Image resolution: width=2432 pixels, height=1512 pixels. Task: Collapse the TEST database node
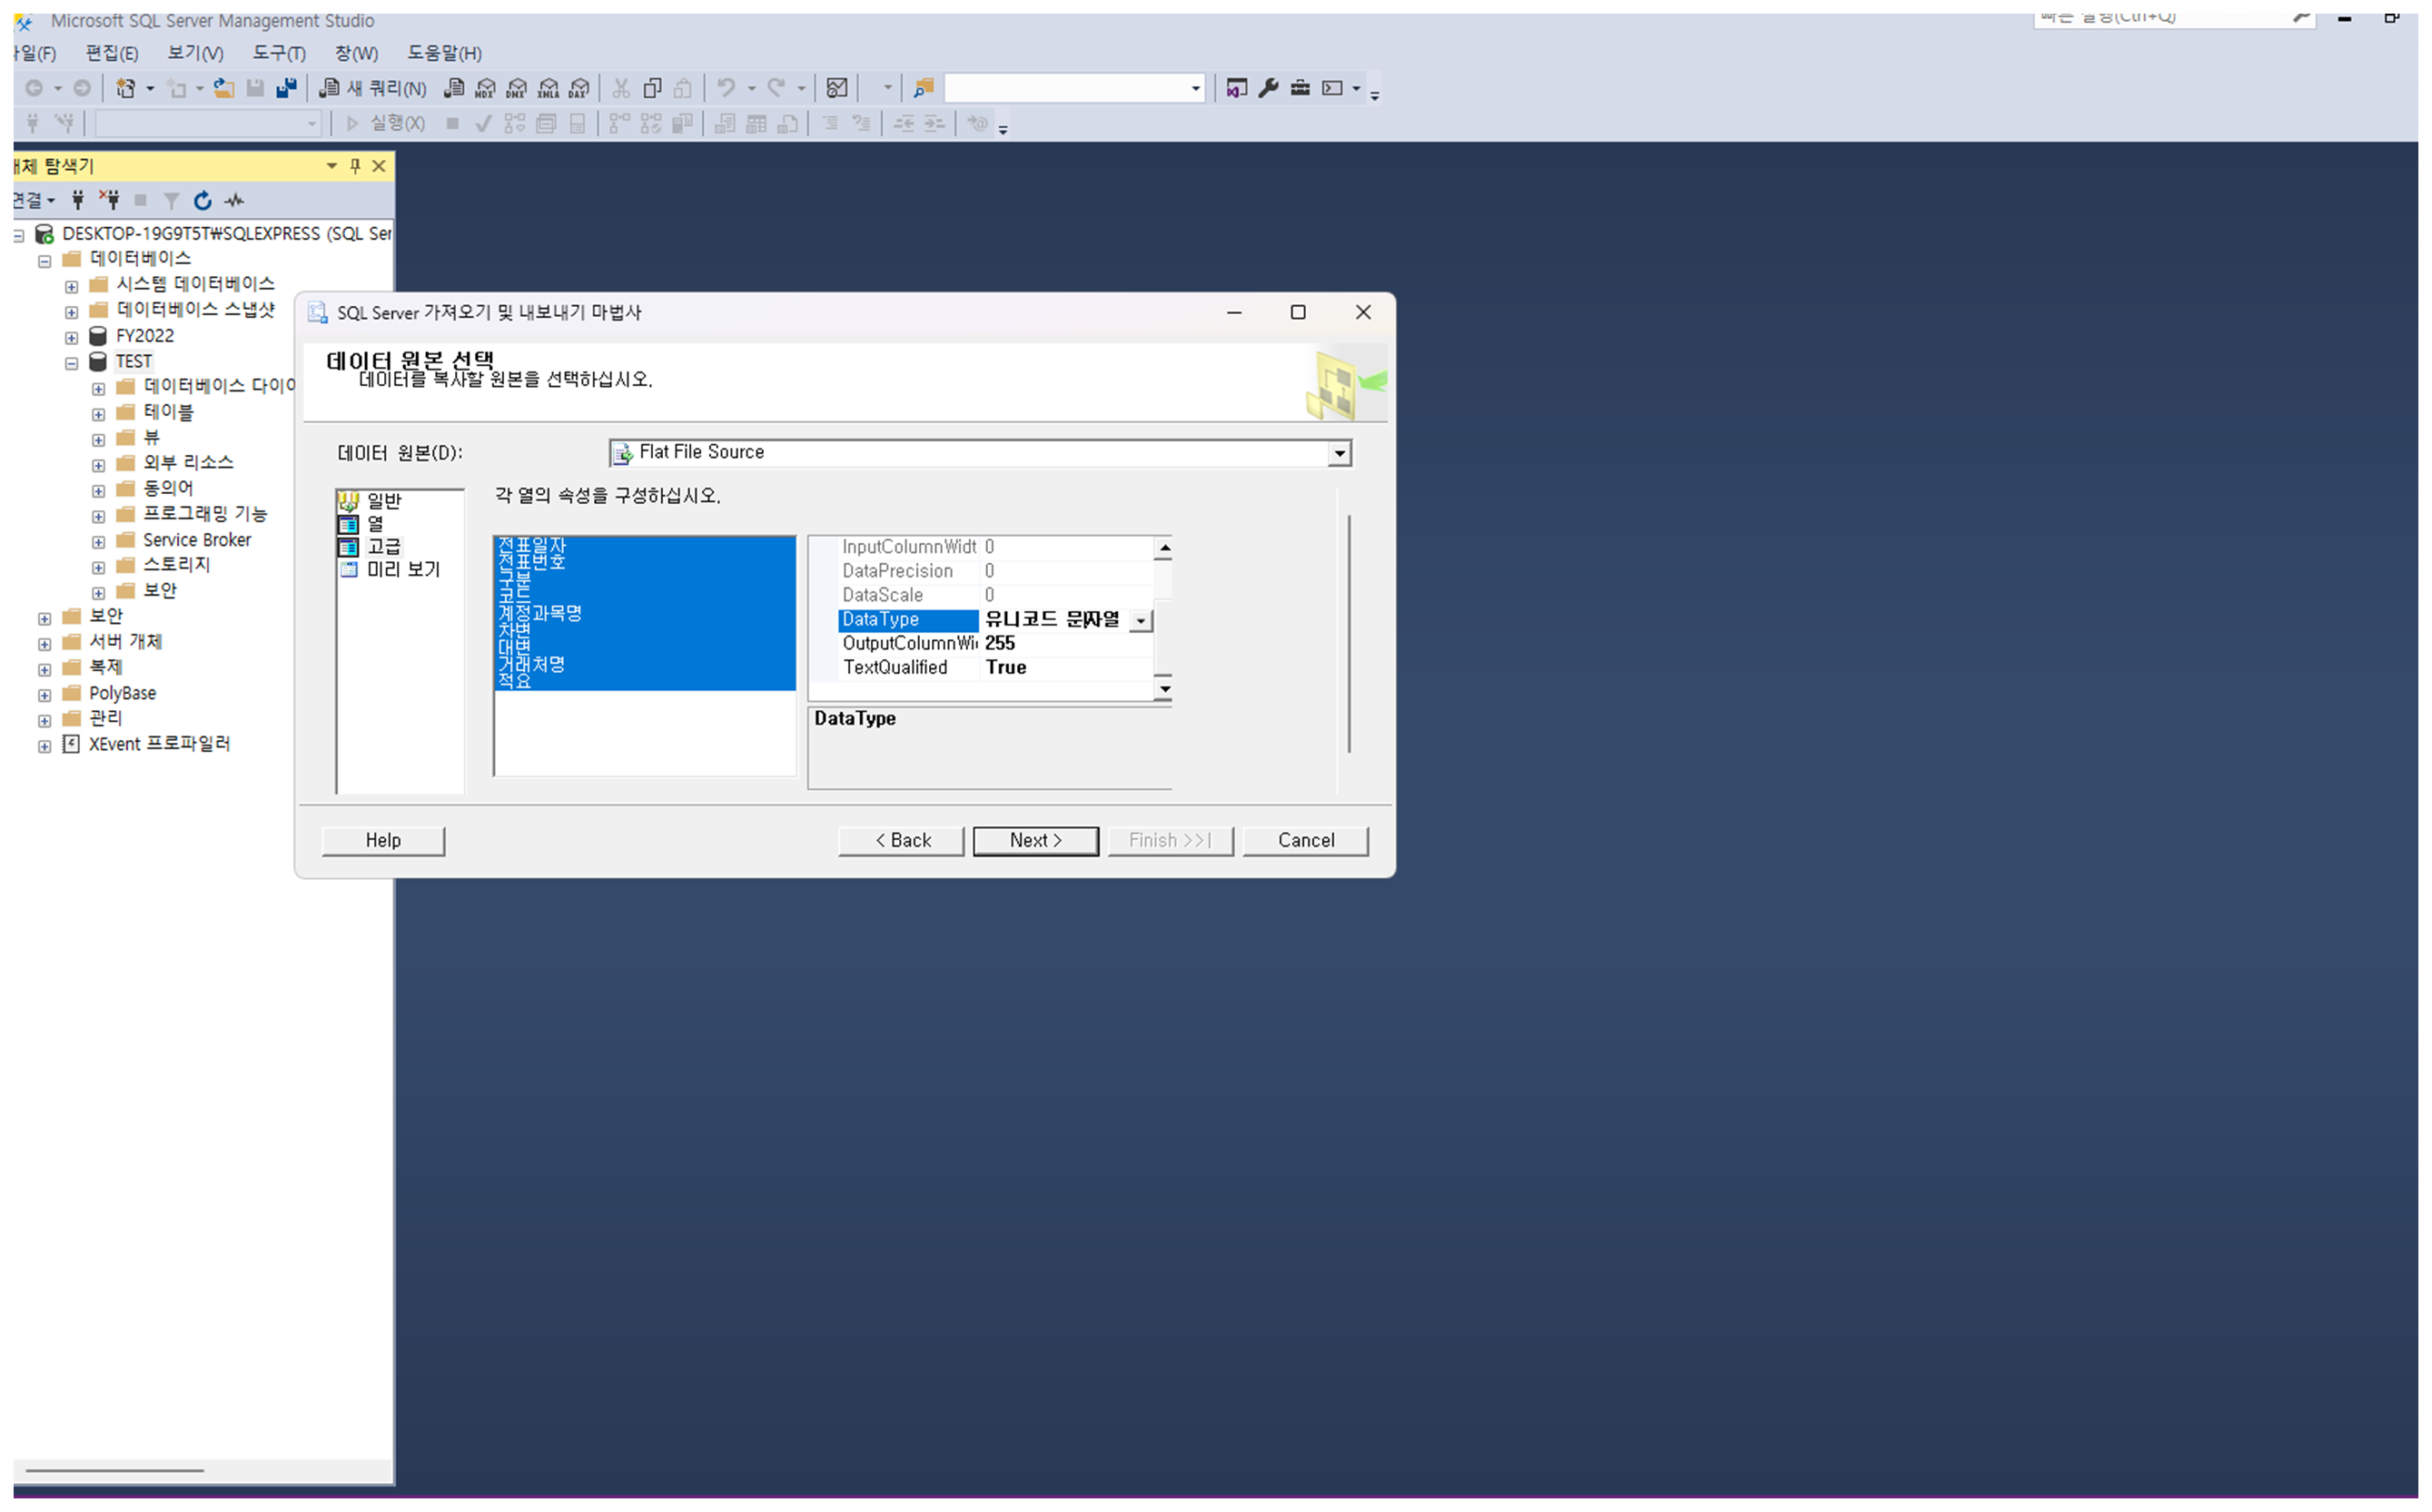point(72,363)
